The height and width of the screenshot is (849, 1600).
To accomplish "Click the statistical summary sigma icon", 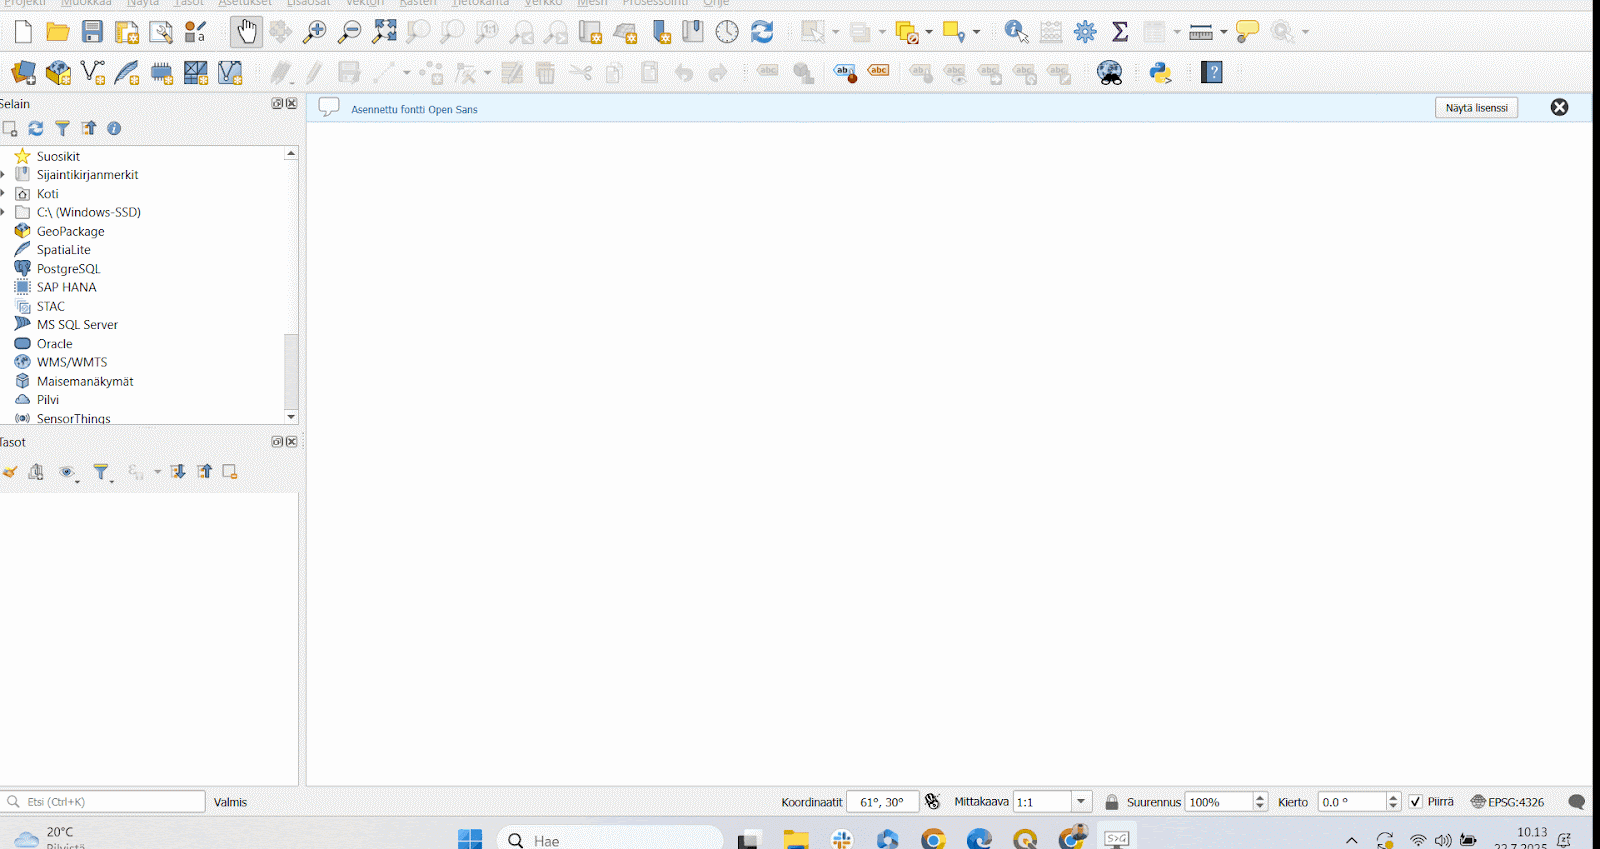I will 1120,32.
